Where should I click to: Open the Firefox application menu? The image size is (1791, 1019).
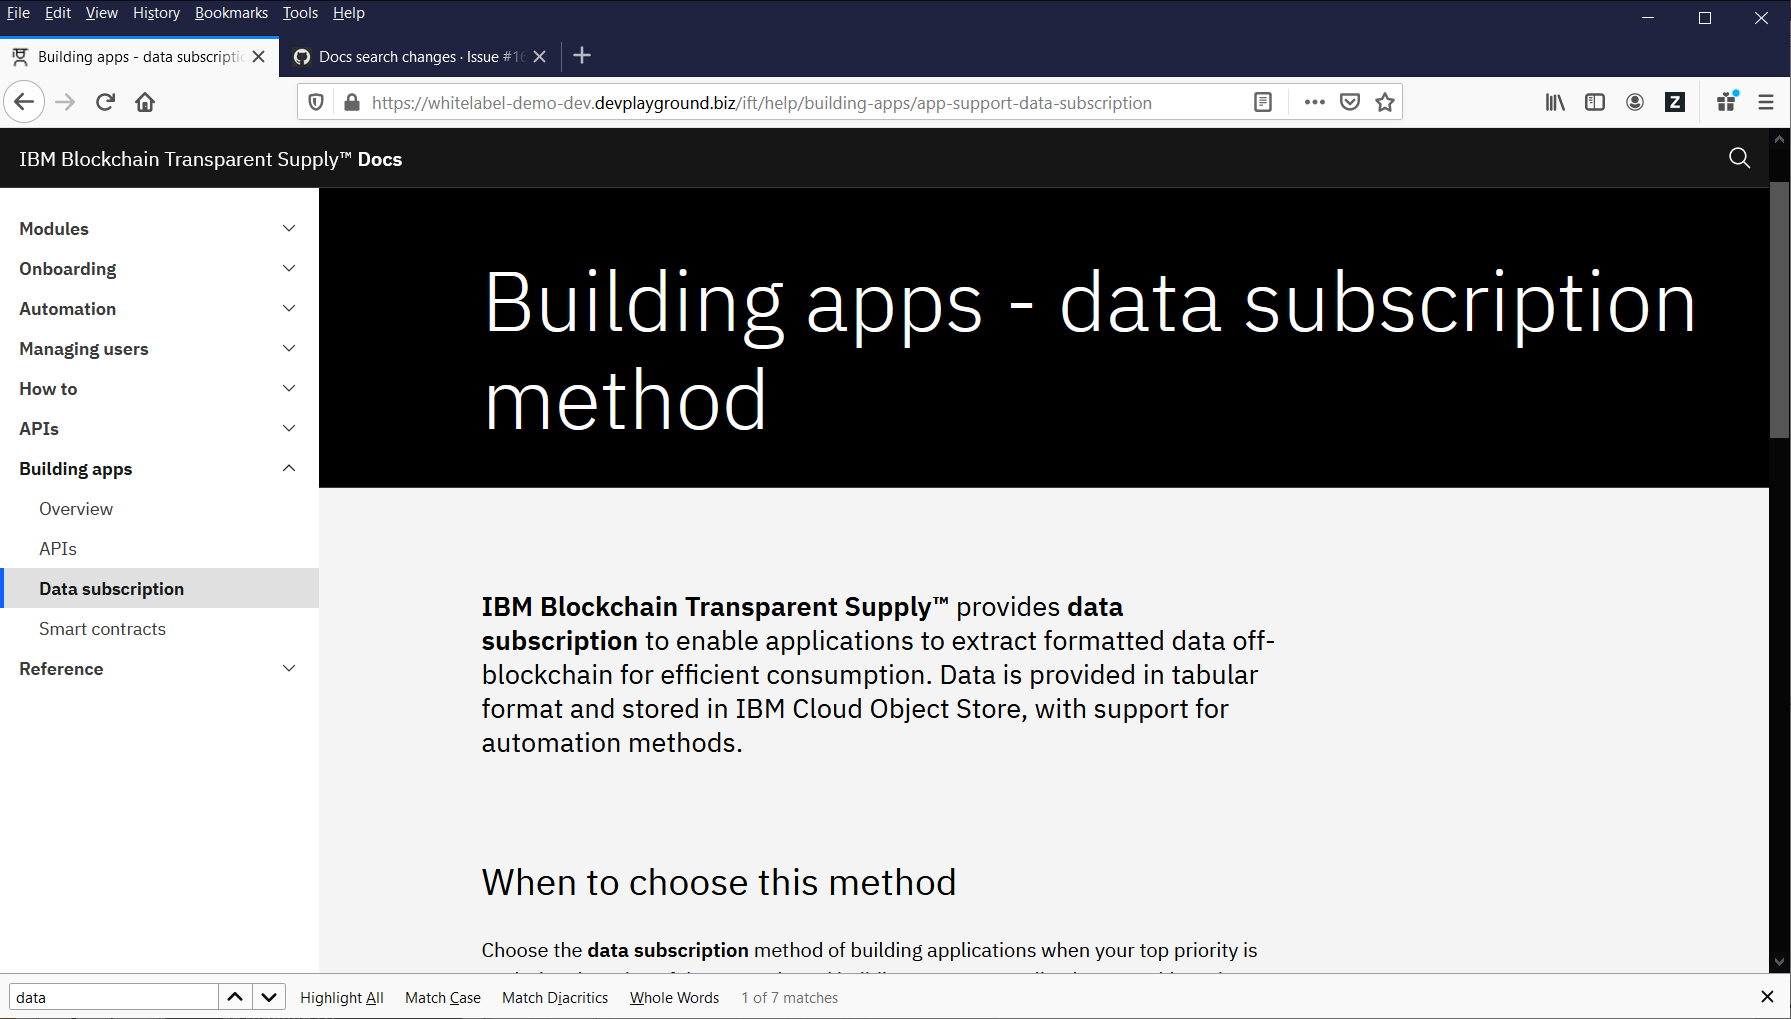(x=1765, y=101)
